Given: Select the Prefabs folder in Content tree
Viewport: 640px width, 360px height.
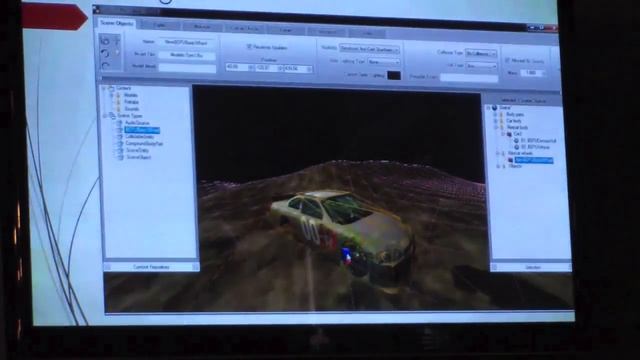Looking at the screenshot, I should 131,102.
